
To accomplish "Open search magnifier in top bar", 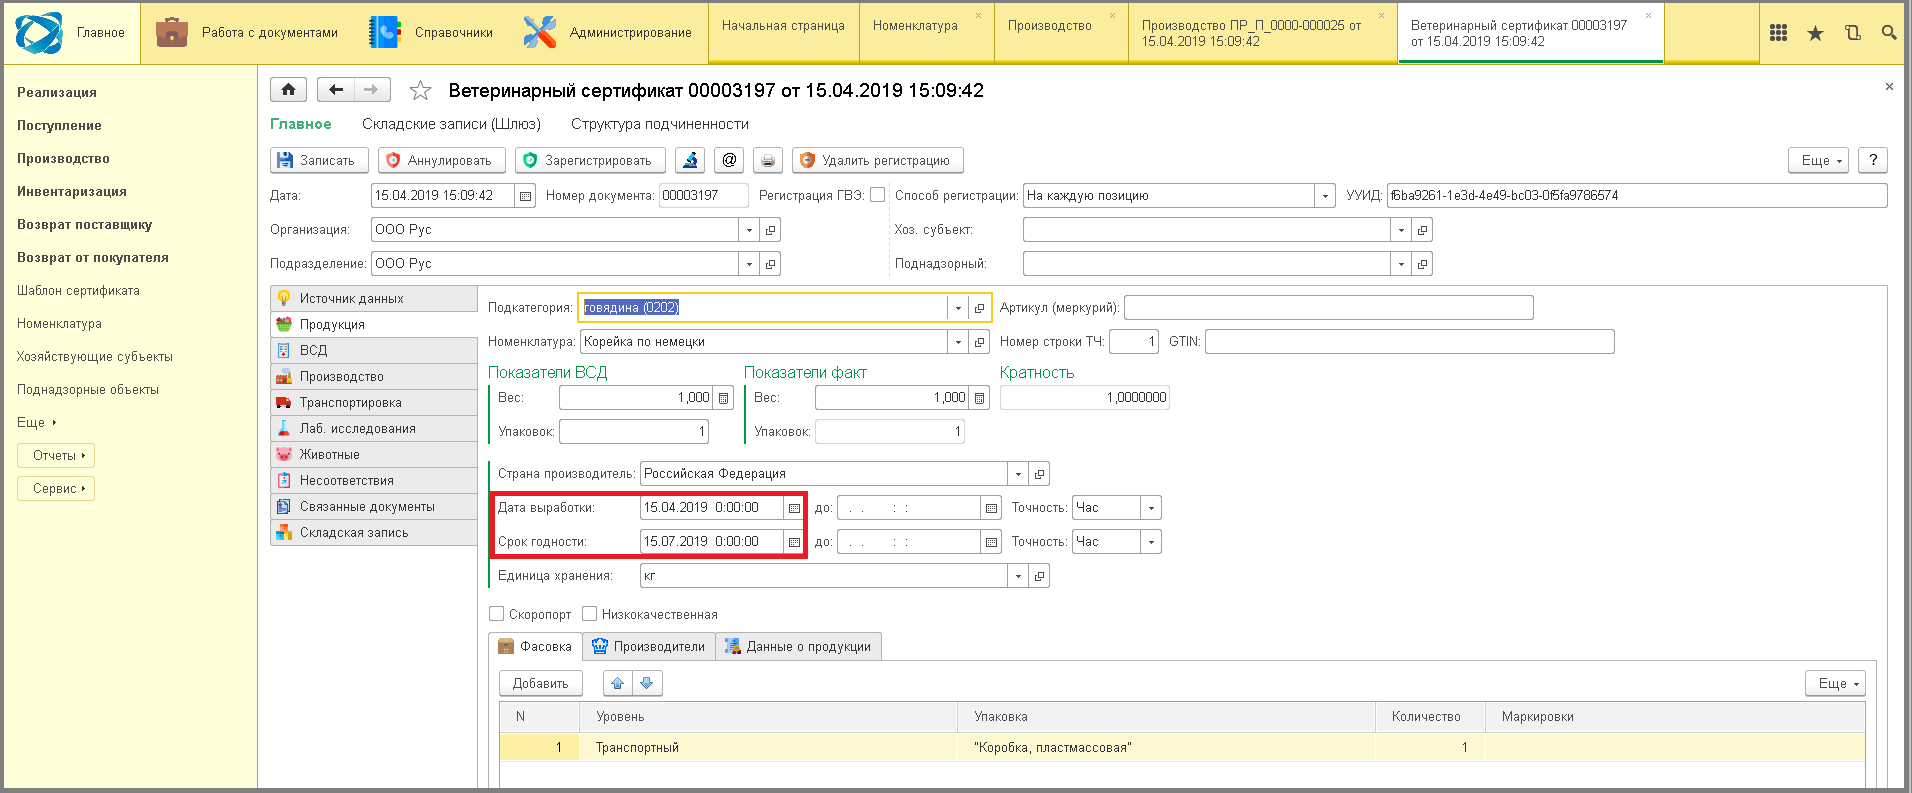I will (1889, 33).
